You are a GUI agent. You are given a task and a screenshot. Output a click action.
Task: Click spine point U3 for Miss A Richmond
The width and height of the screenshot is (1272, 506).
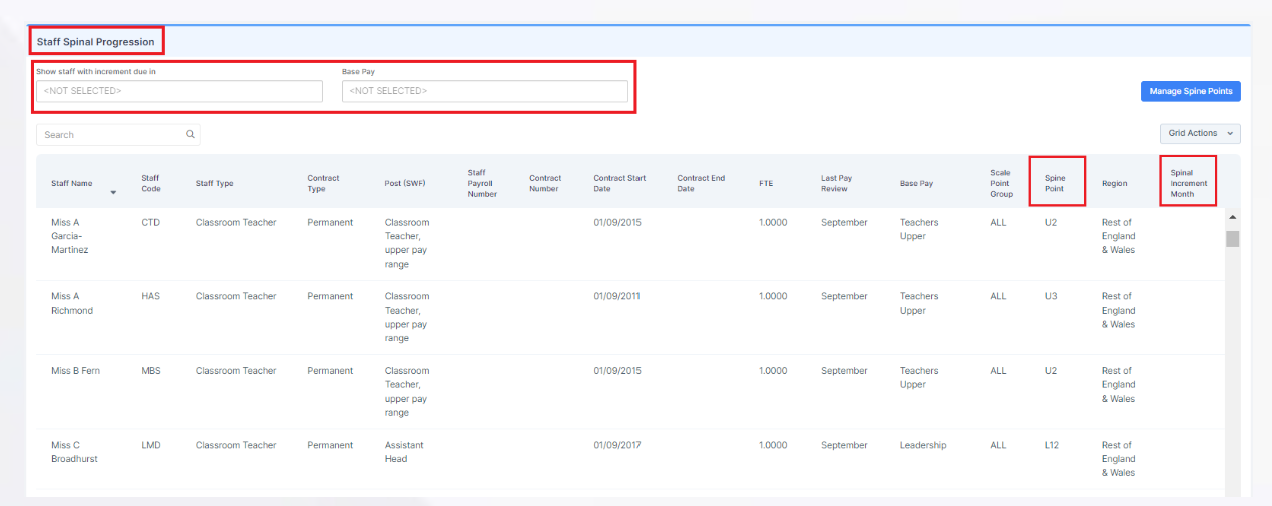pyautogui.click(x=1050, y=296)
